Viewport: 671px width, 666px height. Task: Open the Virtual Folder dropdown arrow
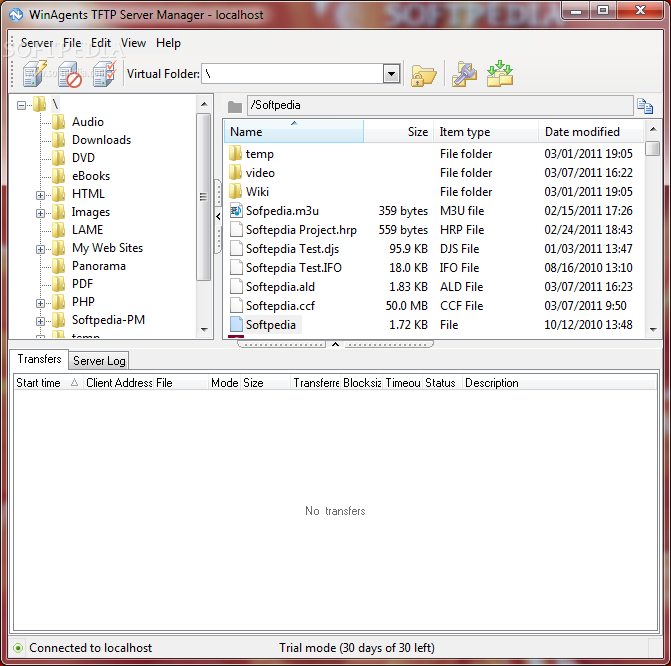391,74
